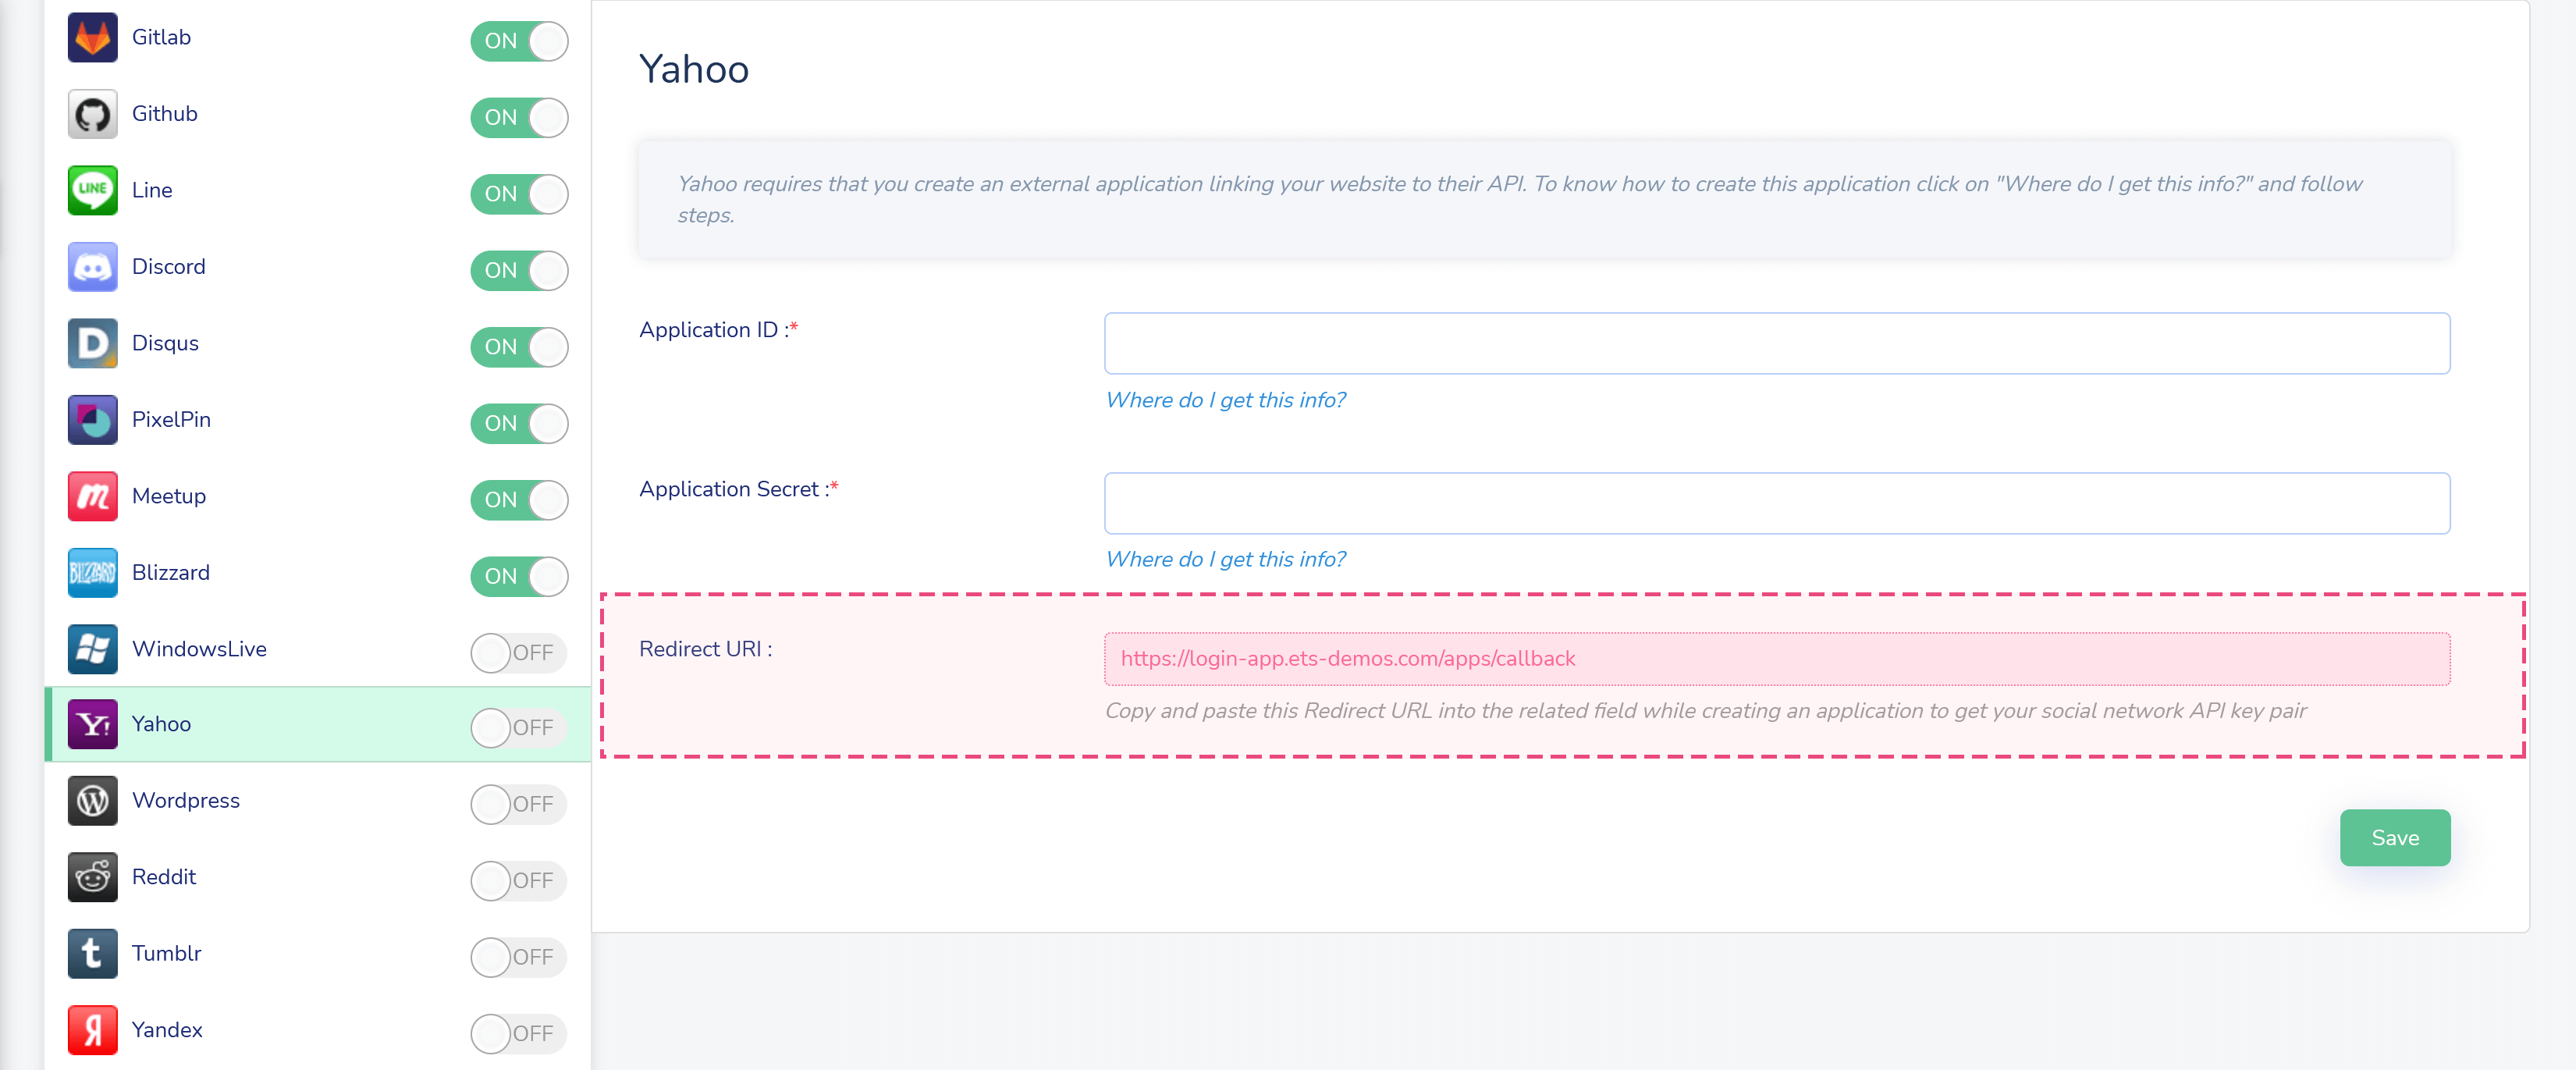Click the Yandex icon
The height and width of the screenshot is (1070, 2576).
click(92, 1029)
